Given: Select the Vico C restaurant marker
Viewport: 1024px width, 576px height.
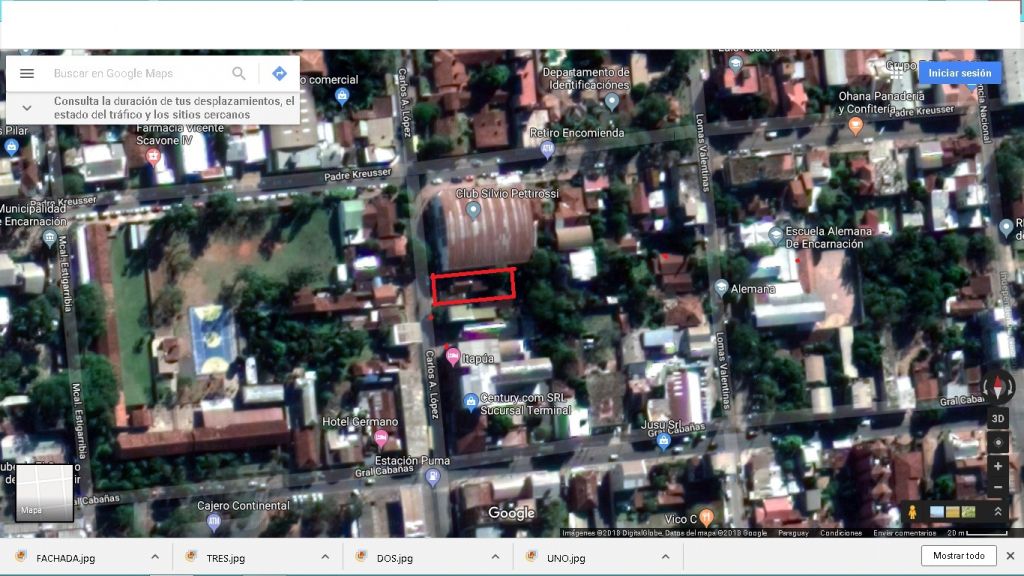Looking at the screenshot, I should [706, 518].
